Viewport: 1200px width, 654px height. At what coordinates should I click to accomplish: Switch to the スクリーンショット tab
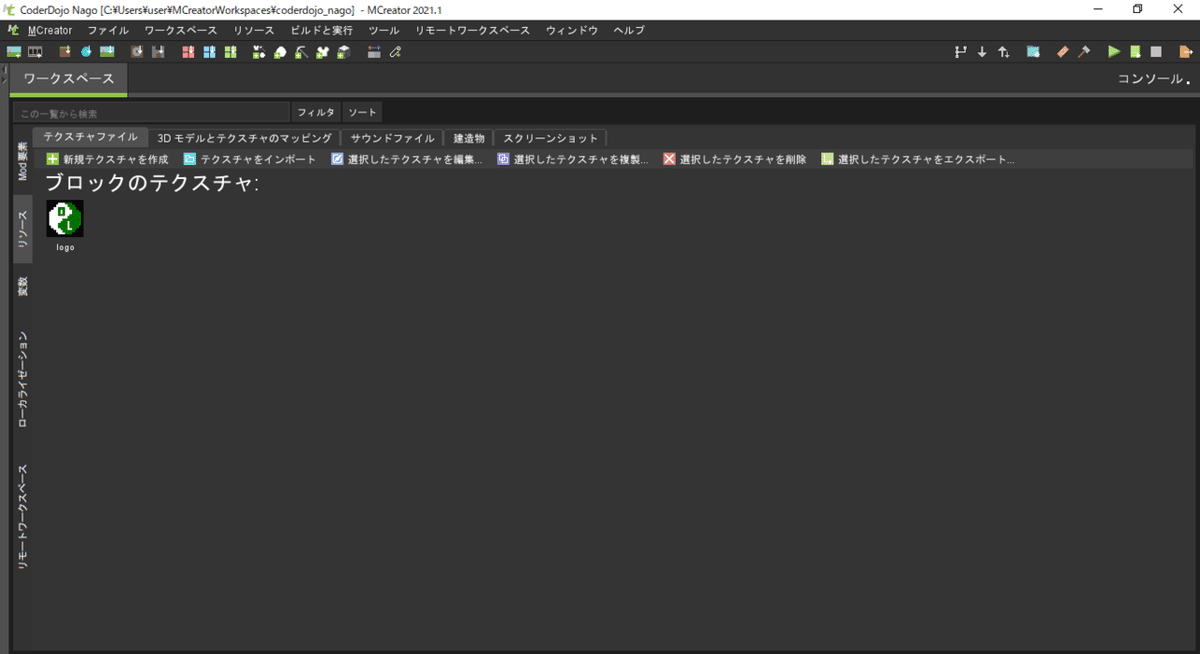point(550,137)
